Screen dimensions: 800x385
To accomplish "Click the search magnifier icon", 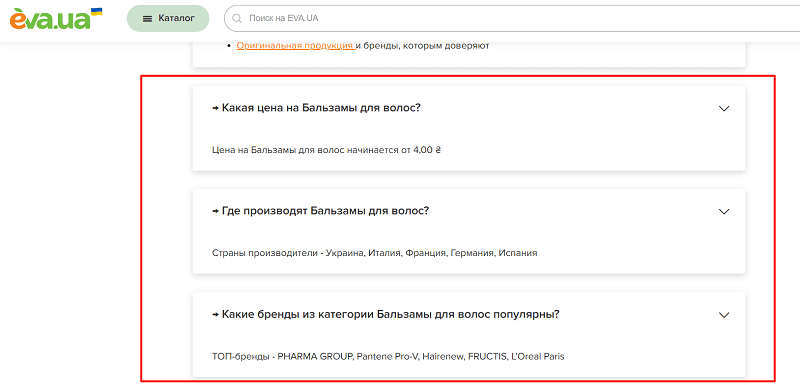I will [x=237, y=18].
